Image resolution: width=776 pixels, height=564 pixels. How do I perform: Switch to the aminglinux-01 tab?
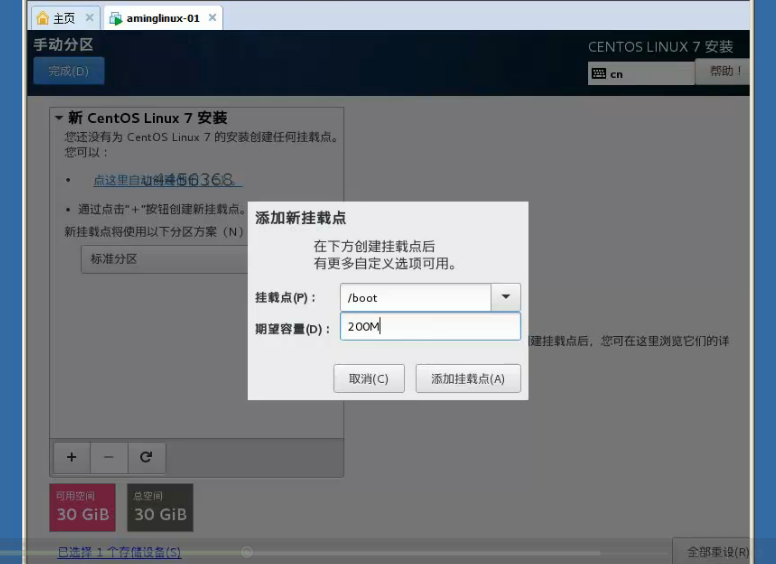[x=163, y=18]
